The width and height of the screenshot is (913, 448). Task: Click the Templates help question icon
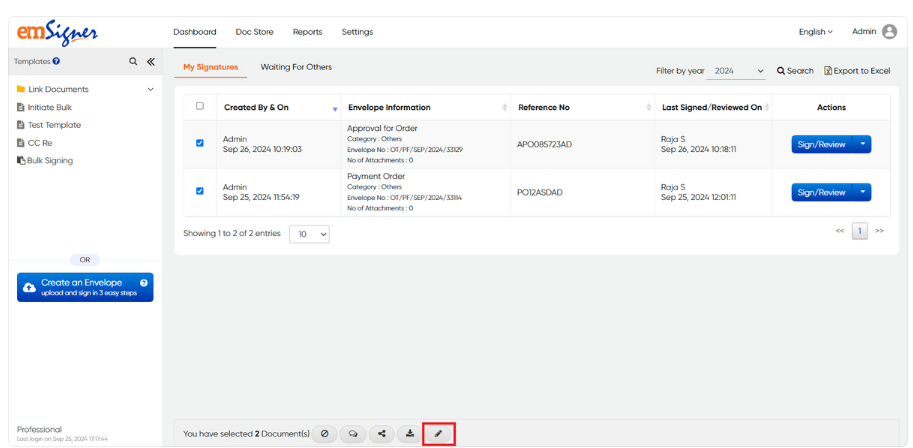(56, 61)
